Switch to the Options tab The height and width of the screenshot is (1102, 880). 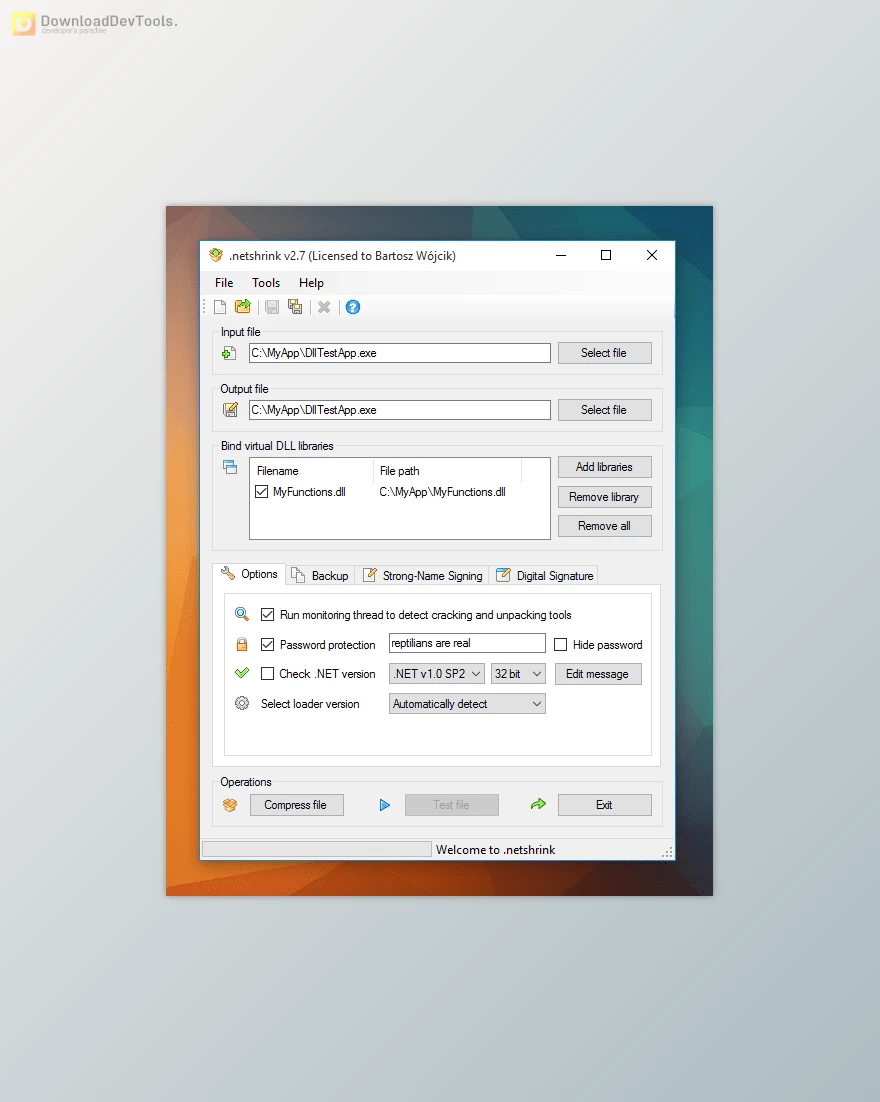click(x=250, y=574)
